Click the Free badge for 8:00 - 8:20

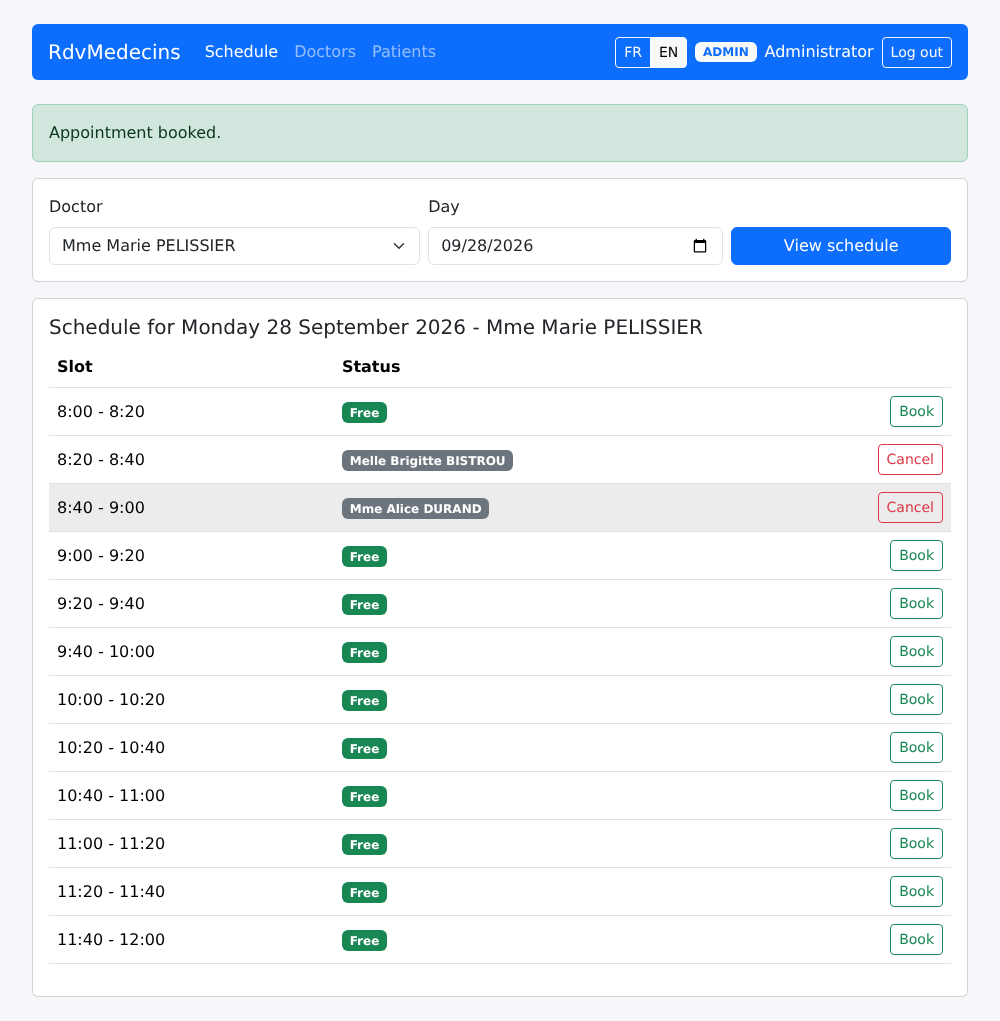(x=365, y=412)
